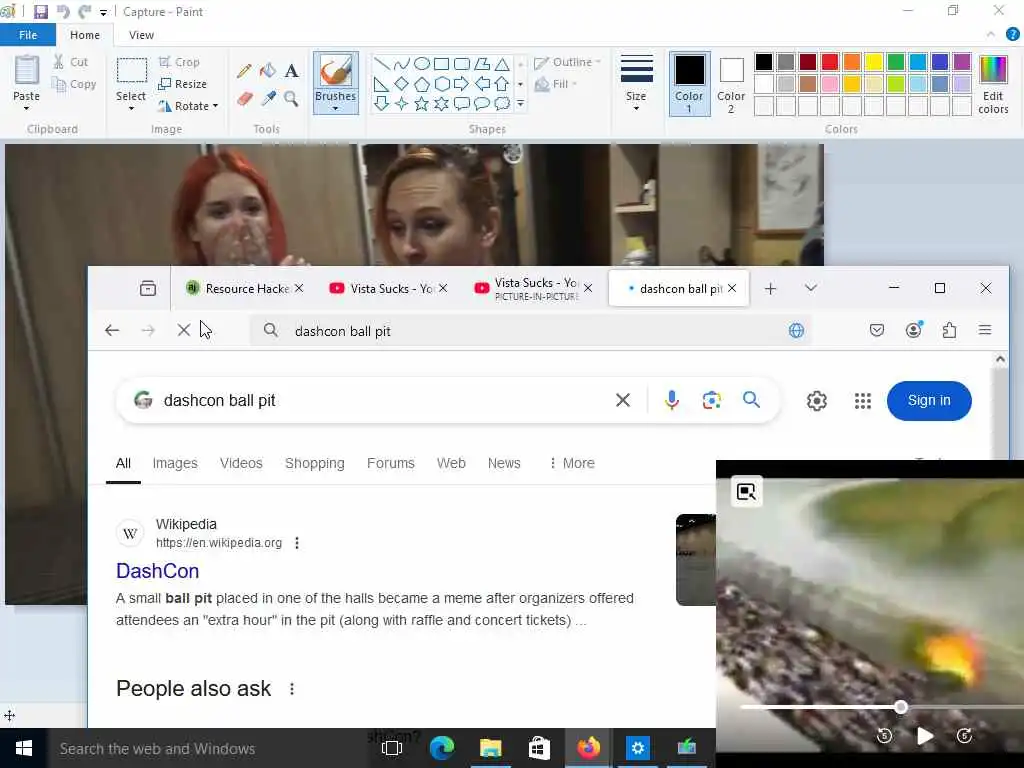Choose the Oval shape in Paint
The width and height of the screenshot is (1024, 768).
422,63
